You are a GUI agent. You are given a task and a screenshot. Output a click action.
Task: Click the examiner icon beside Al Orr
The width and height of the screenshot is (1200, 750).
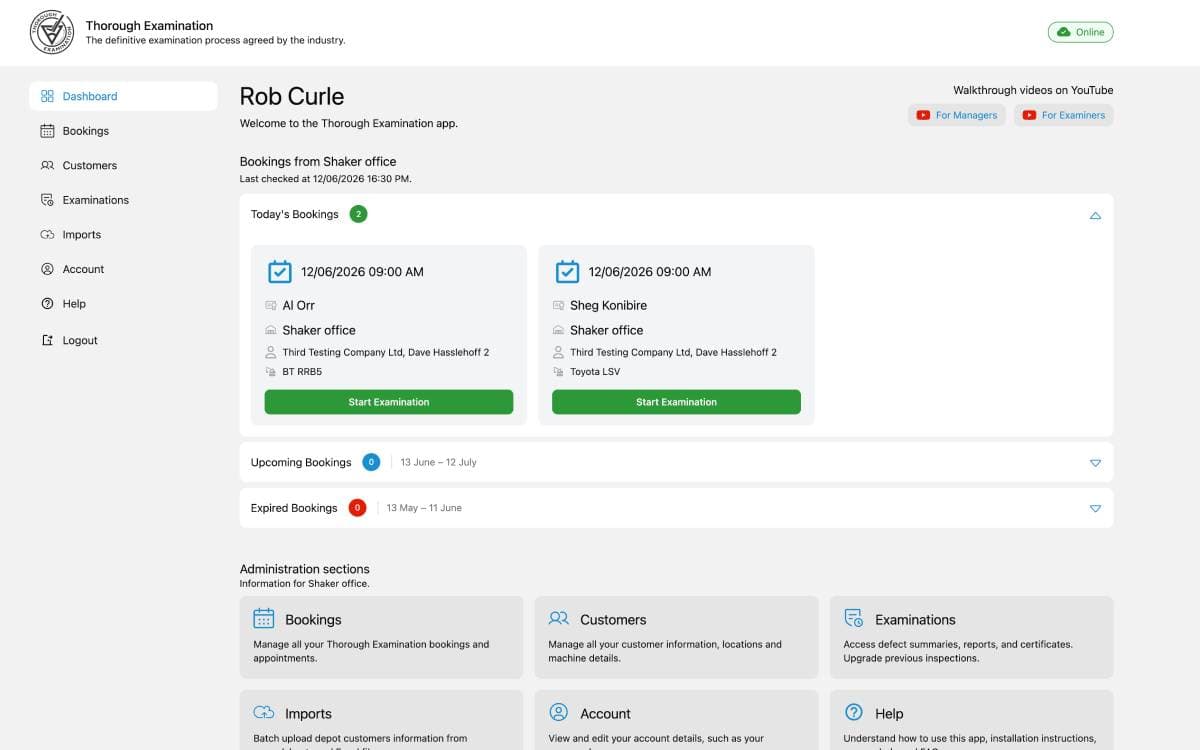[270, 305]
